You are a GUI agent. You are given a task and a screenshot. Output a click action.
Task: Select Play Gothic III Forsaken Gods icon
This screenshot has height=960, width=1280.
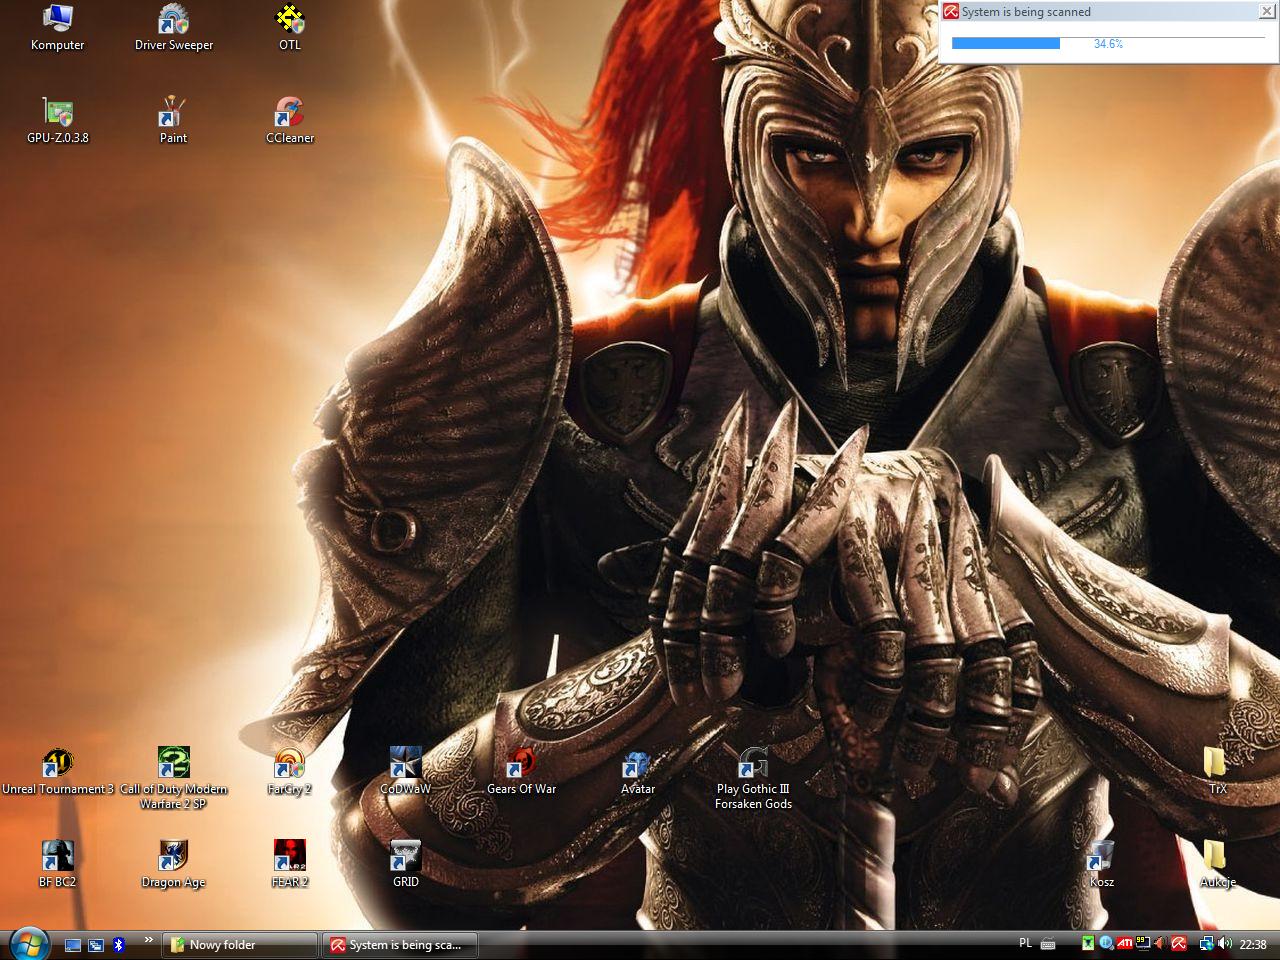click(x=753, y=779)
